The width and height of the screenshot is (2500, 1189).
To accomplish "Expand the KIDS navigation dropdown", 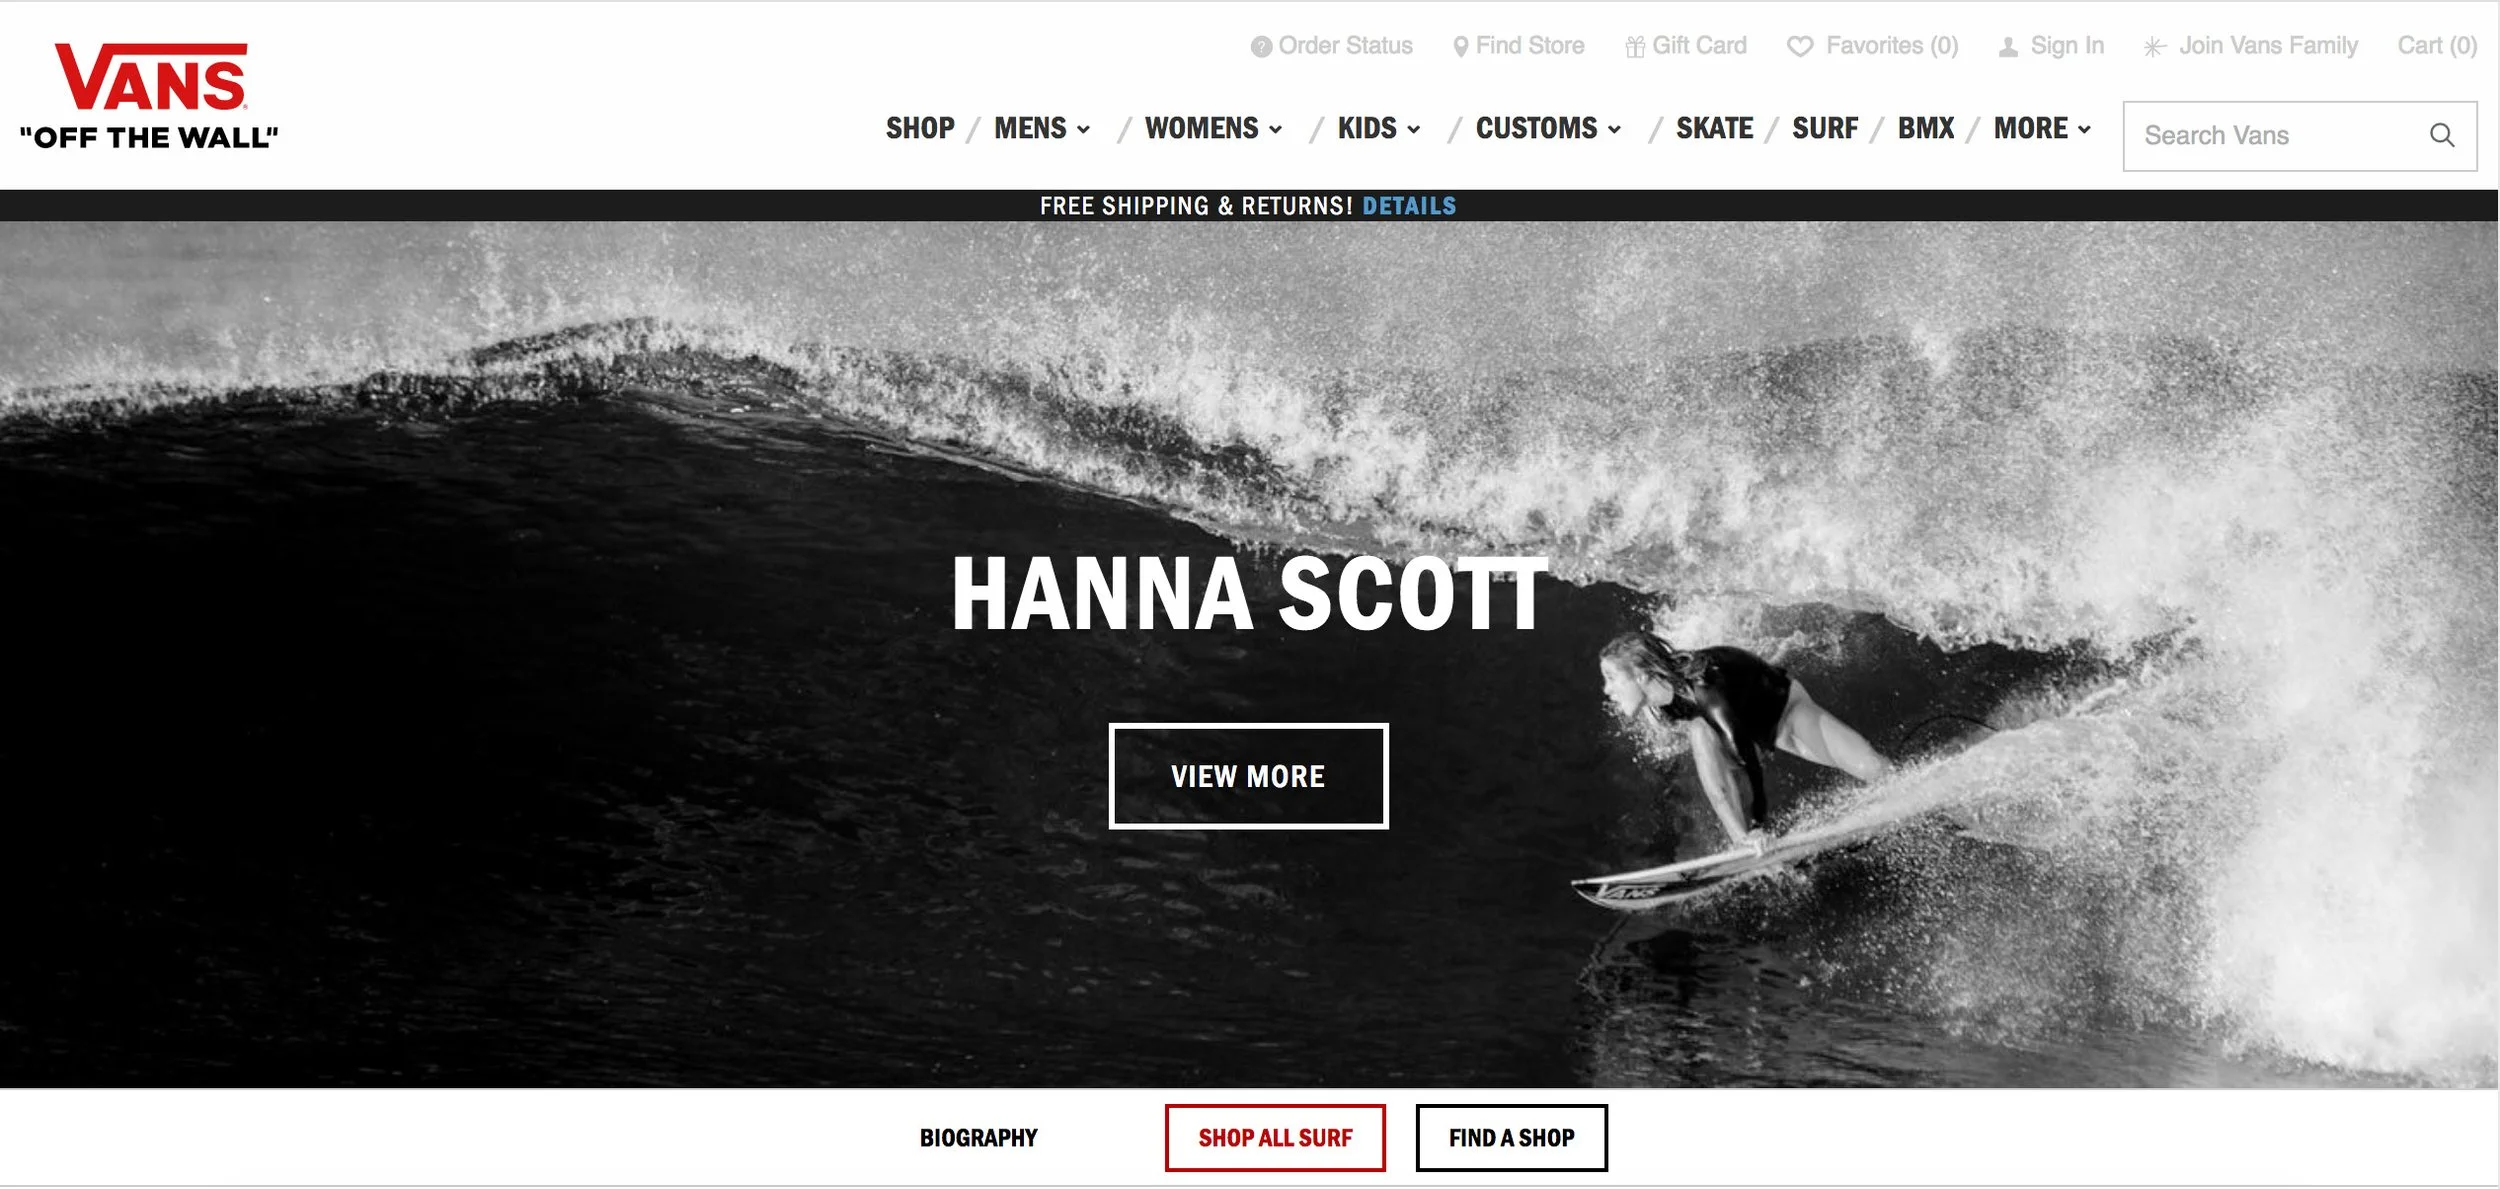I will click(1379, 129).
